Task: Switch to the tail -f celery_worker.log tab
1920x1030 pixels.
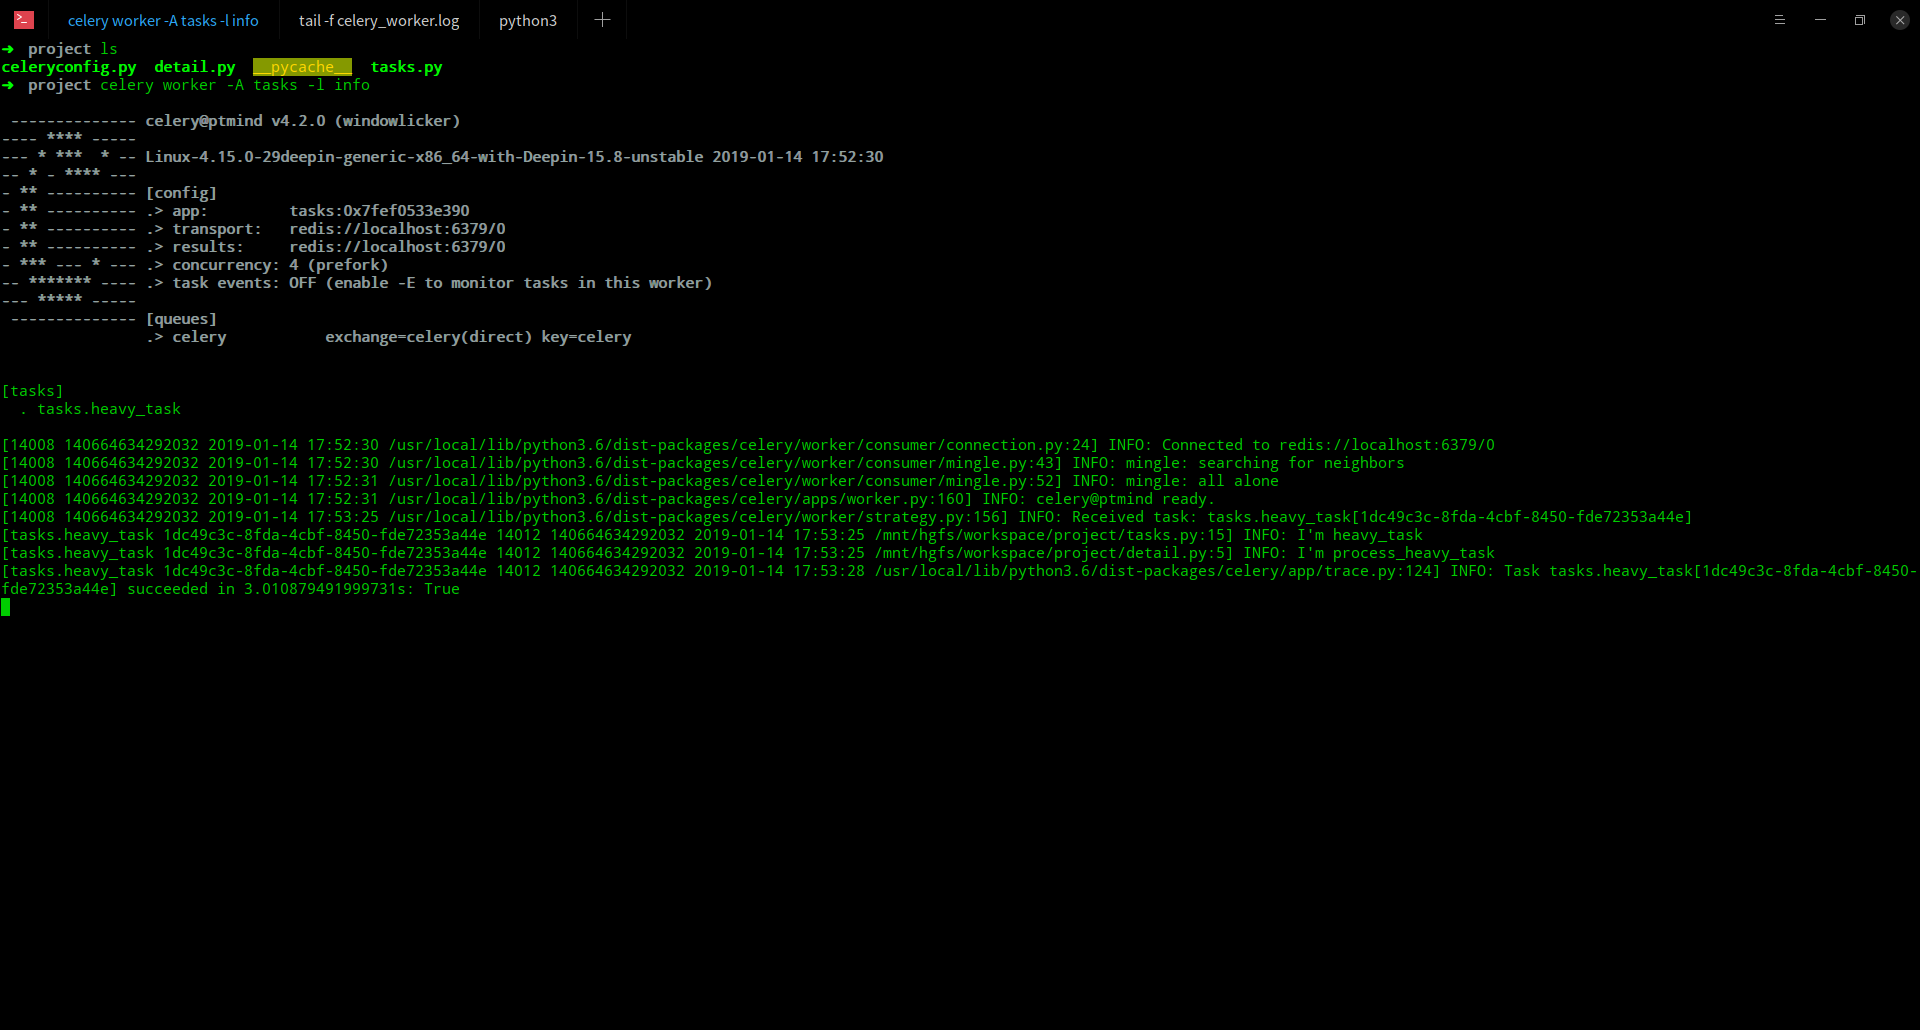Action: click(378, 20)
